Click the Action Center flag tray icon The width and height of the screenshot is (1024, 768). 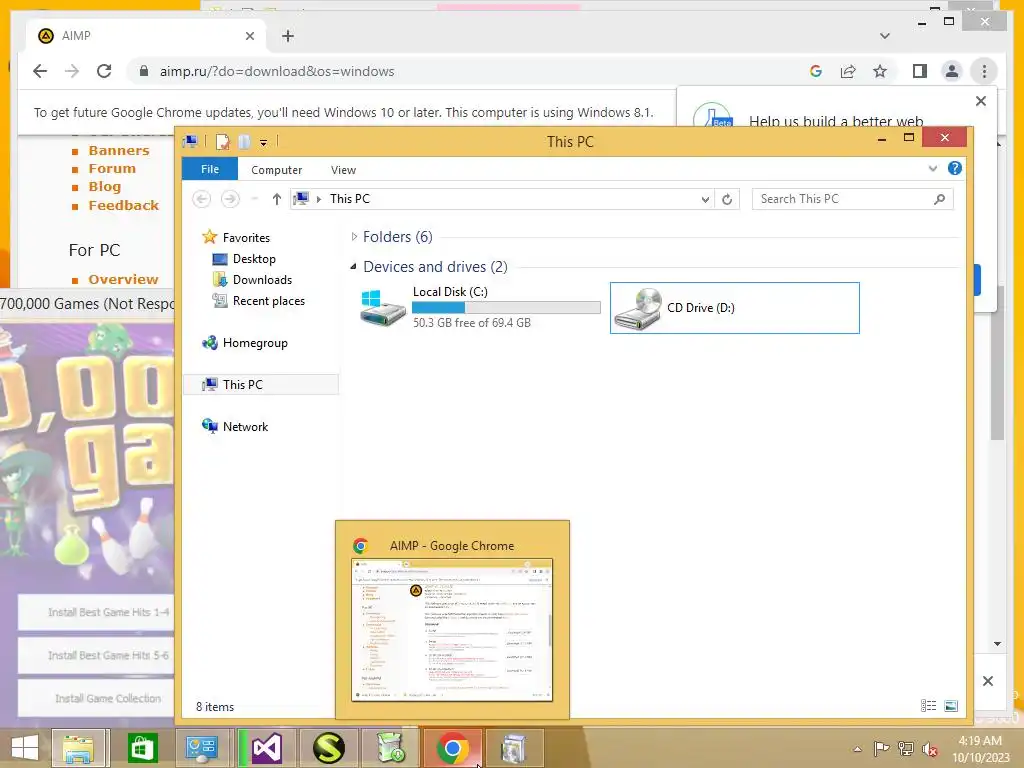tap(881, 749)
